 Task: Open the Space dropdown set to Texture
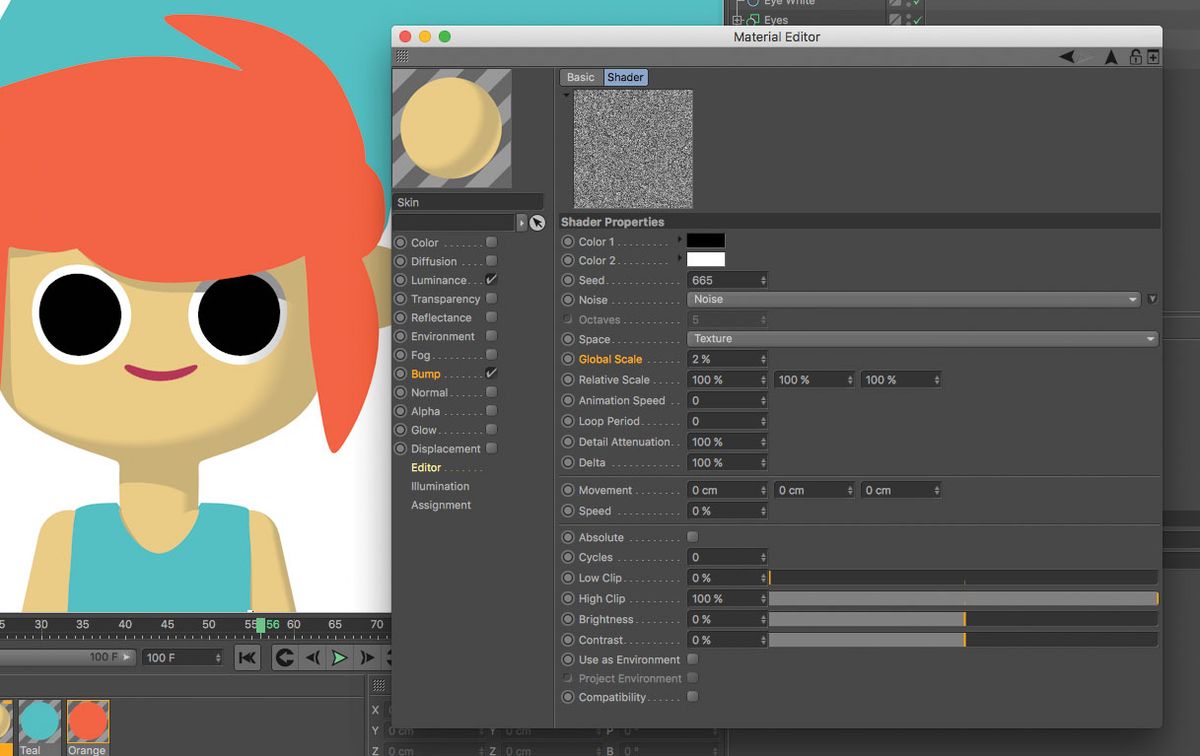(x=920, y=338)
